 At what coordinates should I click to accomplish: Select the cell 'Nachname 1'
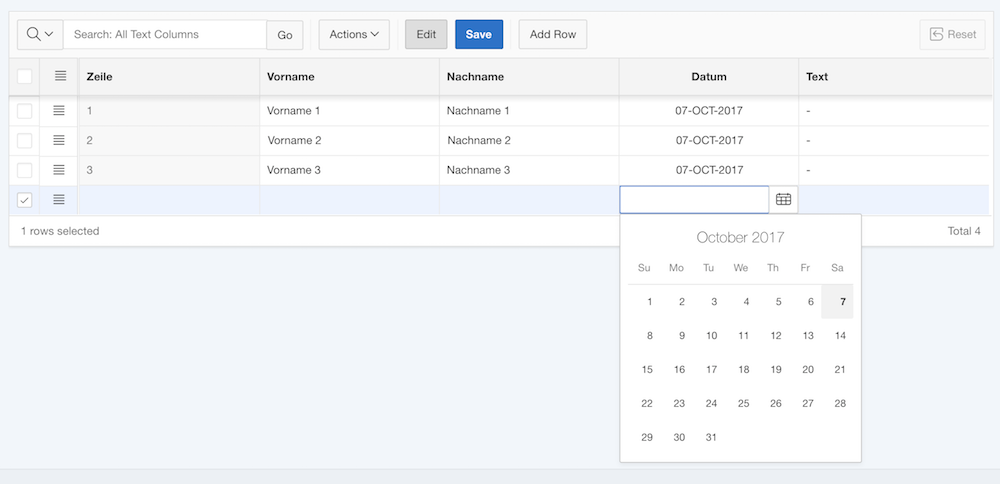pyautogui.click(x=529, y=111)
